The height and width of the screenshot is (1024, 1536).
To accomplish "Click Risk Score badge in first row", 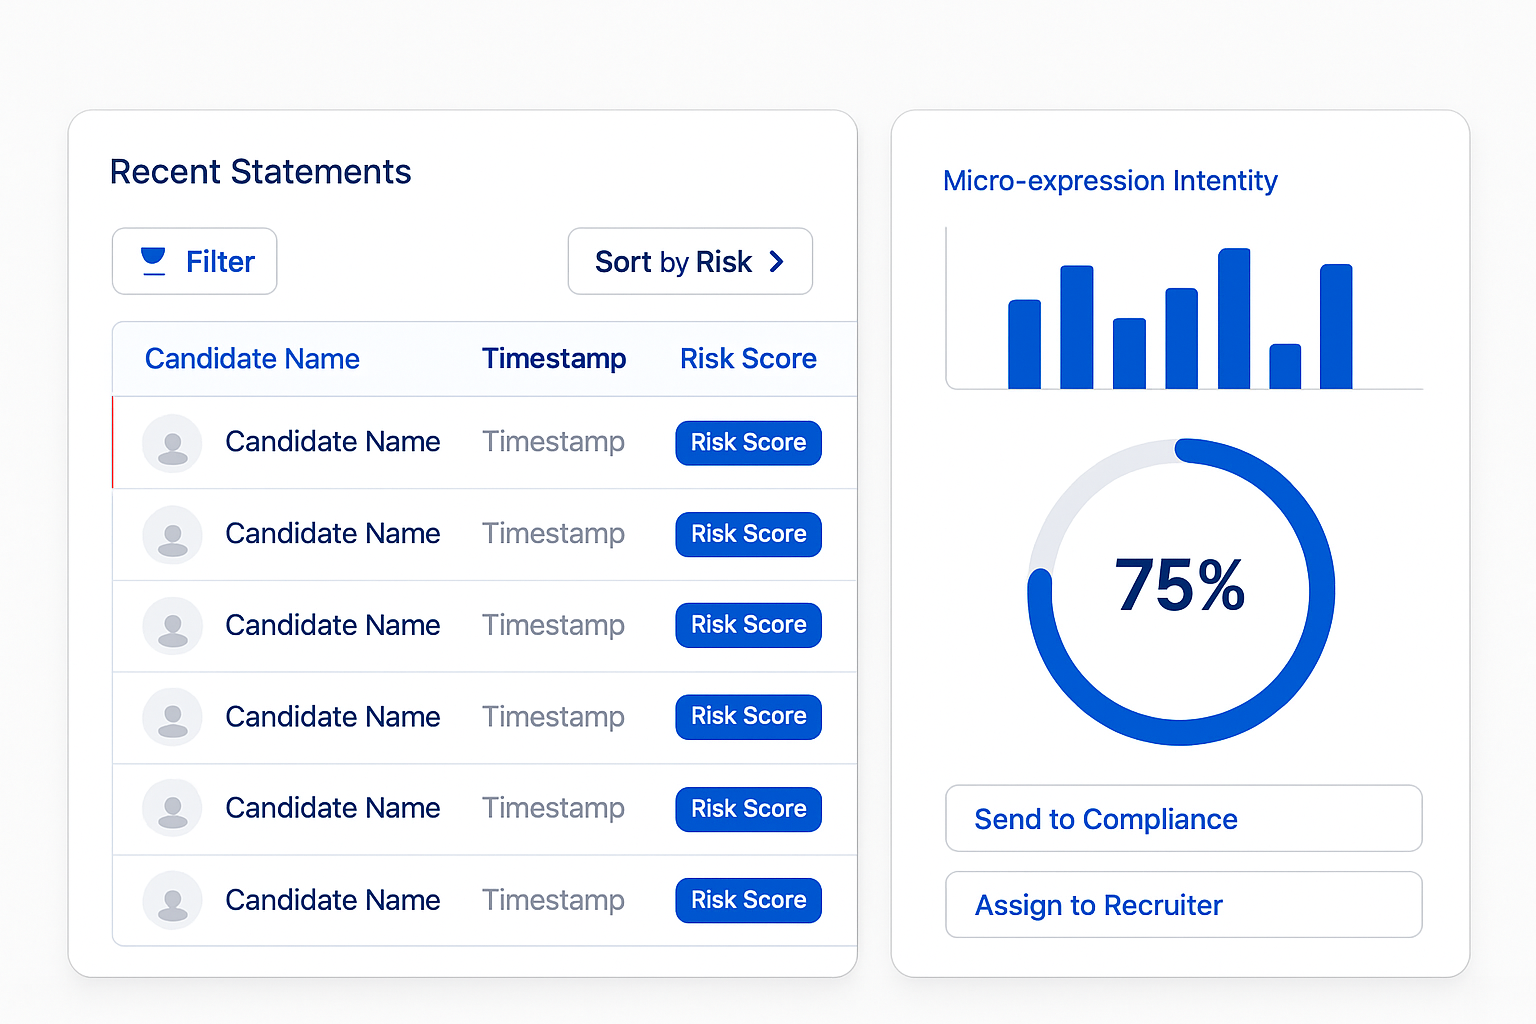I will pos(748,443).
